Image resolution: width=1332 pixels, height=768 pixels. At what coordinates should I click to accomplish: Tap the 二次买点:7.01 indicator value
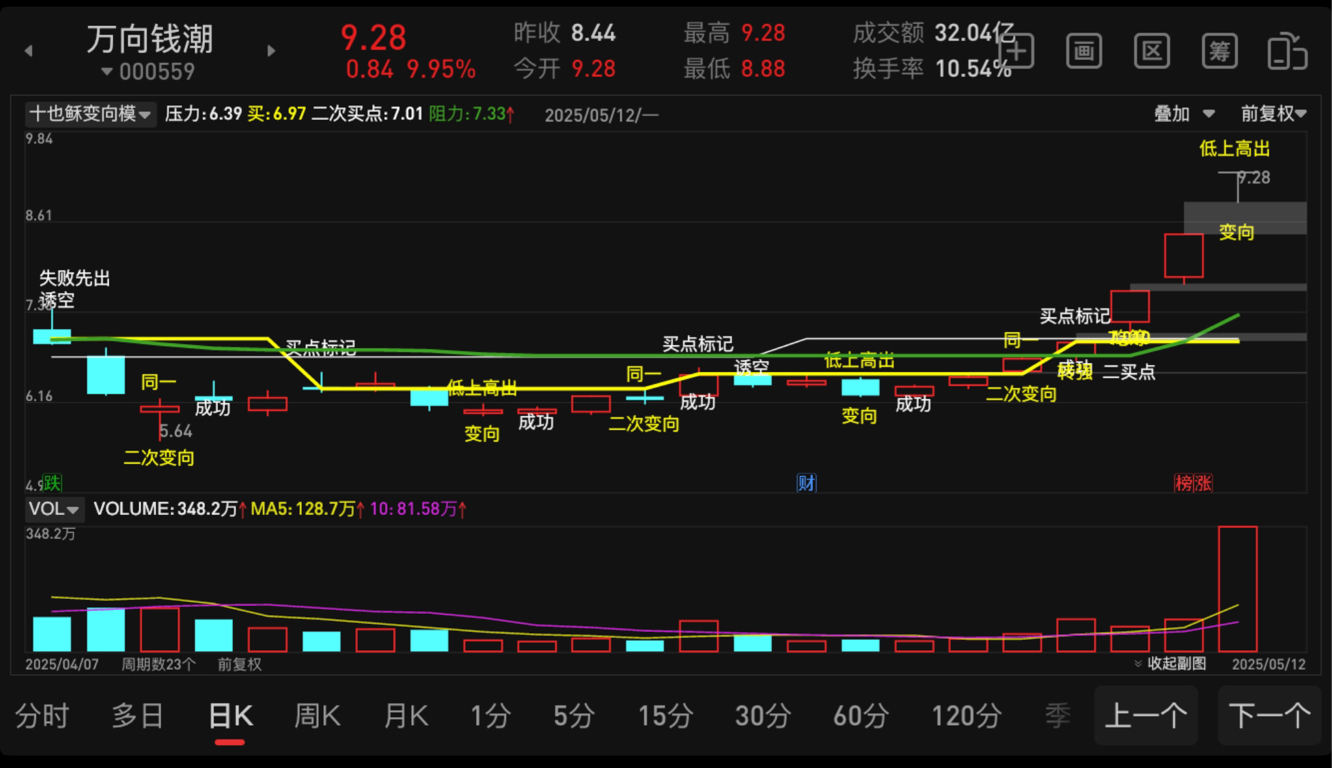click(x=368, y=114)
